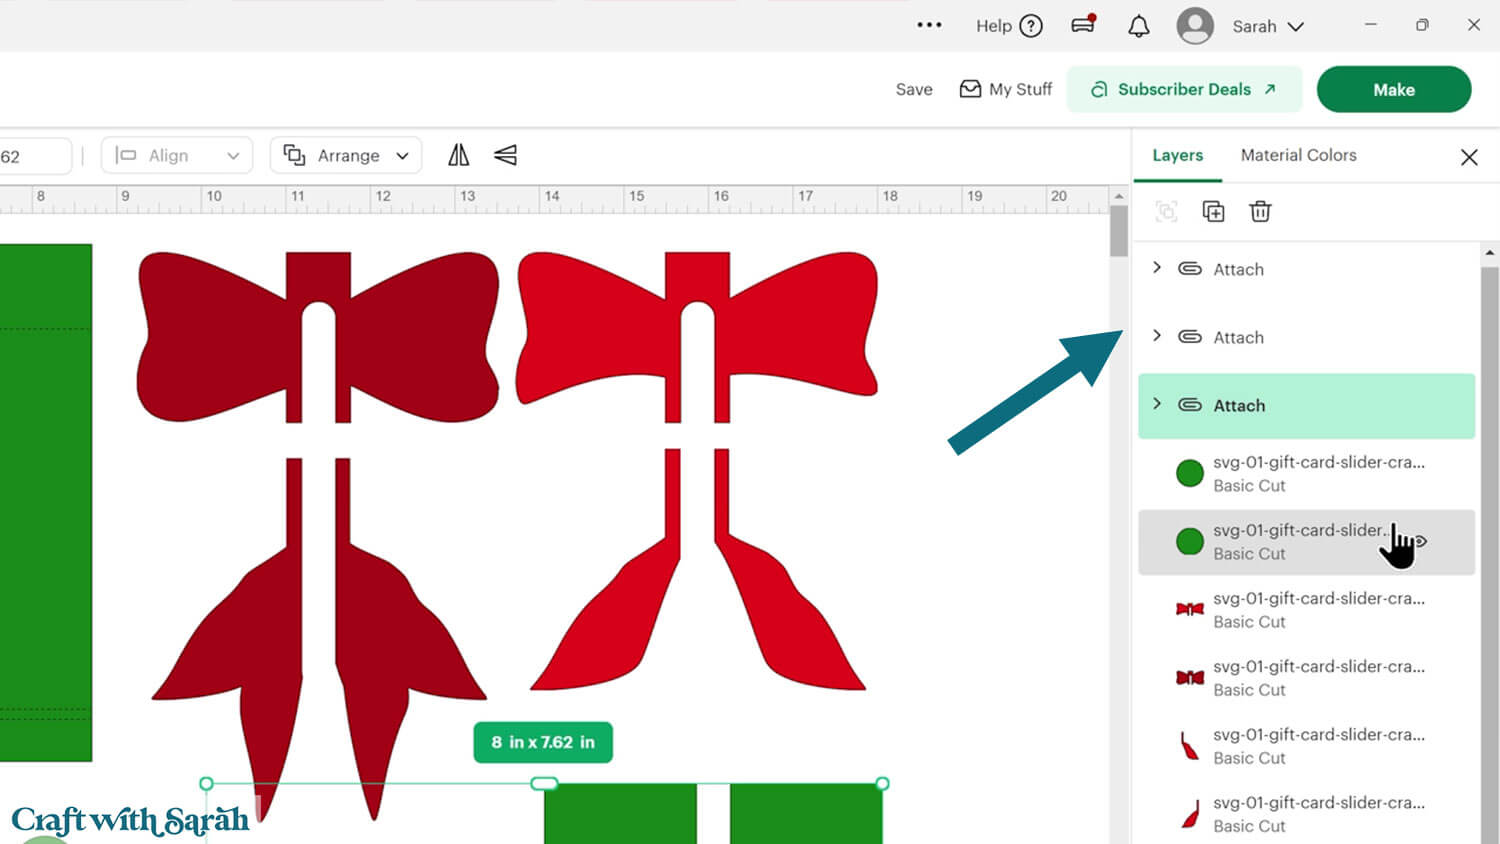The width and height of the screenshot is (1500, 844).
Task: Click the first green color swatch layer
Action: coord(1189,473)
